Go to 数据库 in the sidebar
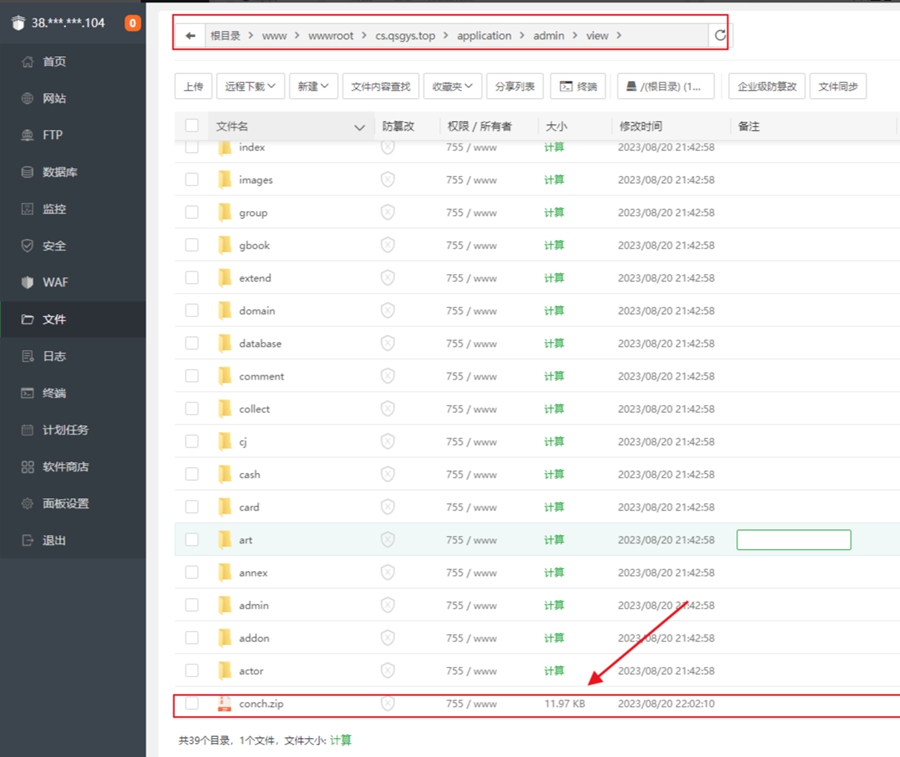Viewport: 900px width, 757px height. (59, 172)
